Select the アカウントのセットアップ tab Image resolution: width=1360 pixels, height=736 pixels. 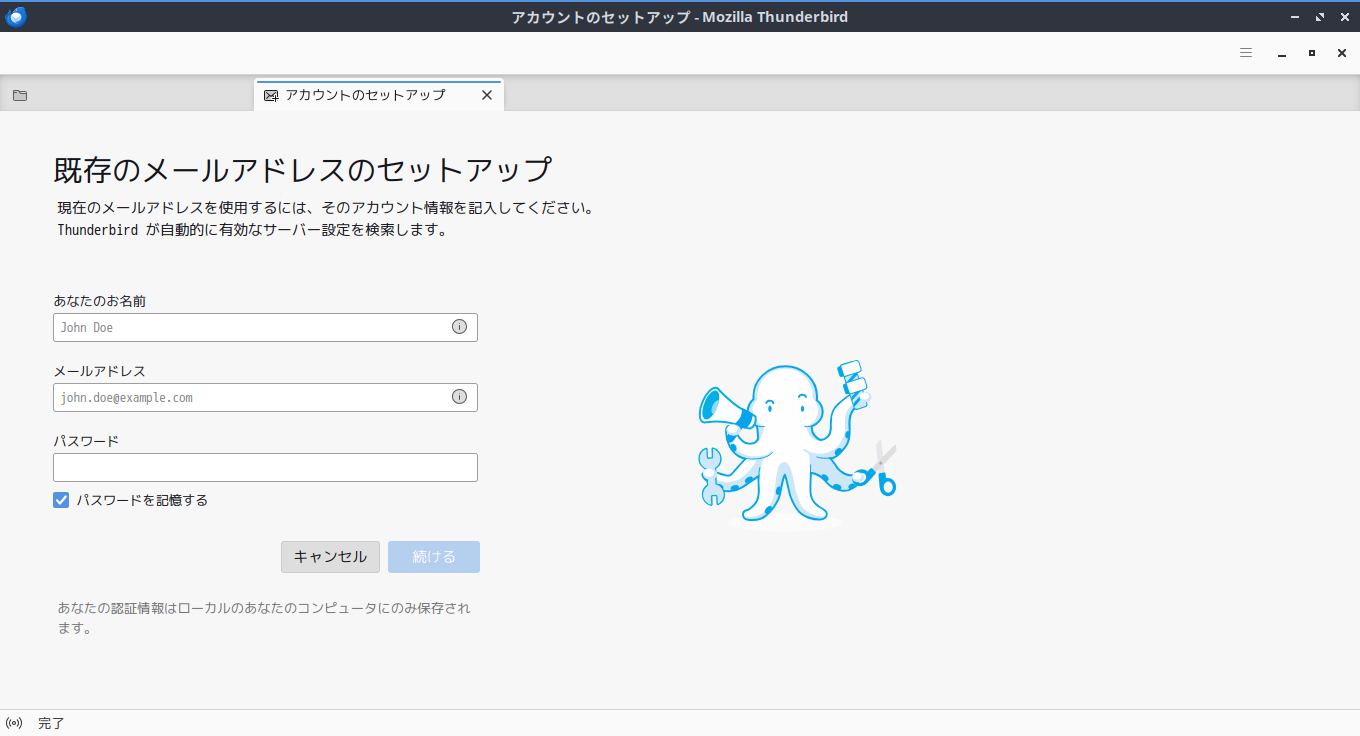pyautogui.click(x=379, y=95)
